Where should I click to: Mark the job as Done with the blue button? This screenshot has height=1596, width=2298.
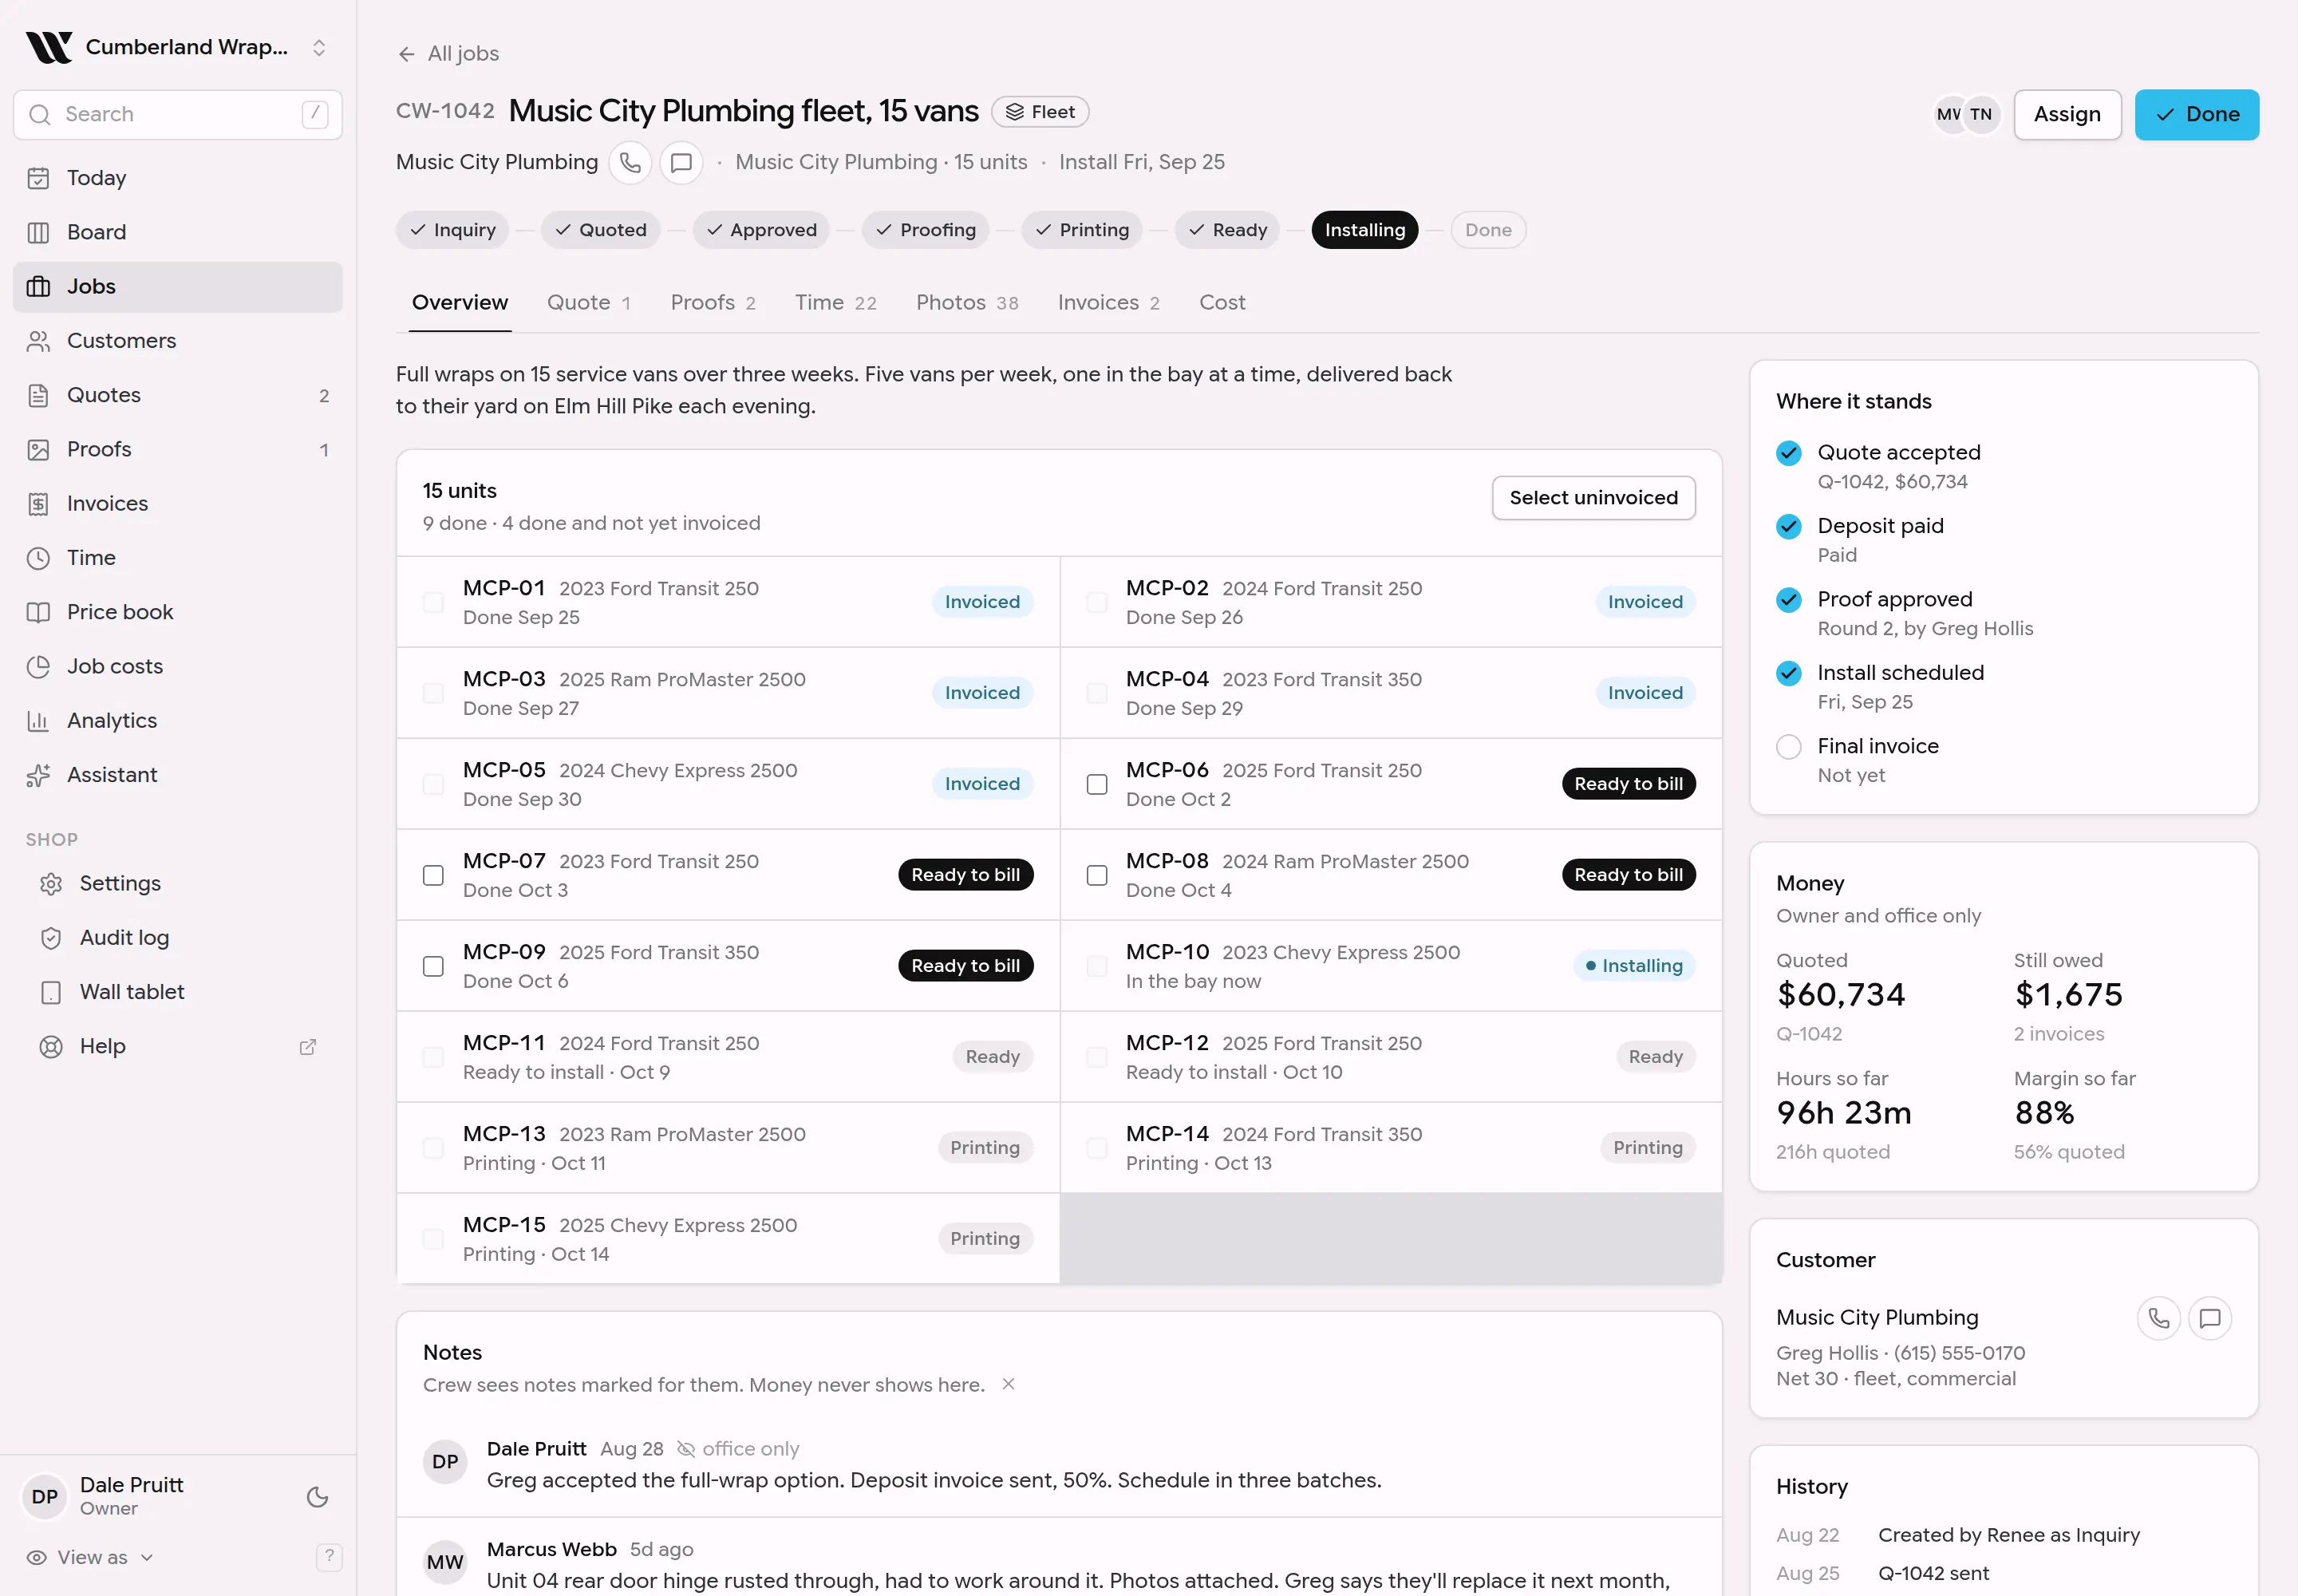click(x=2196, y=114)
